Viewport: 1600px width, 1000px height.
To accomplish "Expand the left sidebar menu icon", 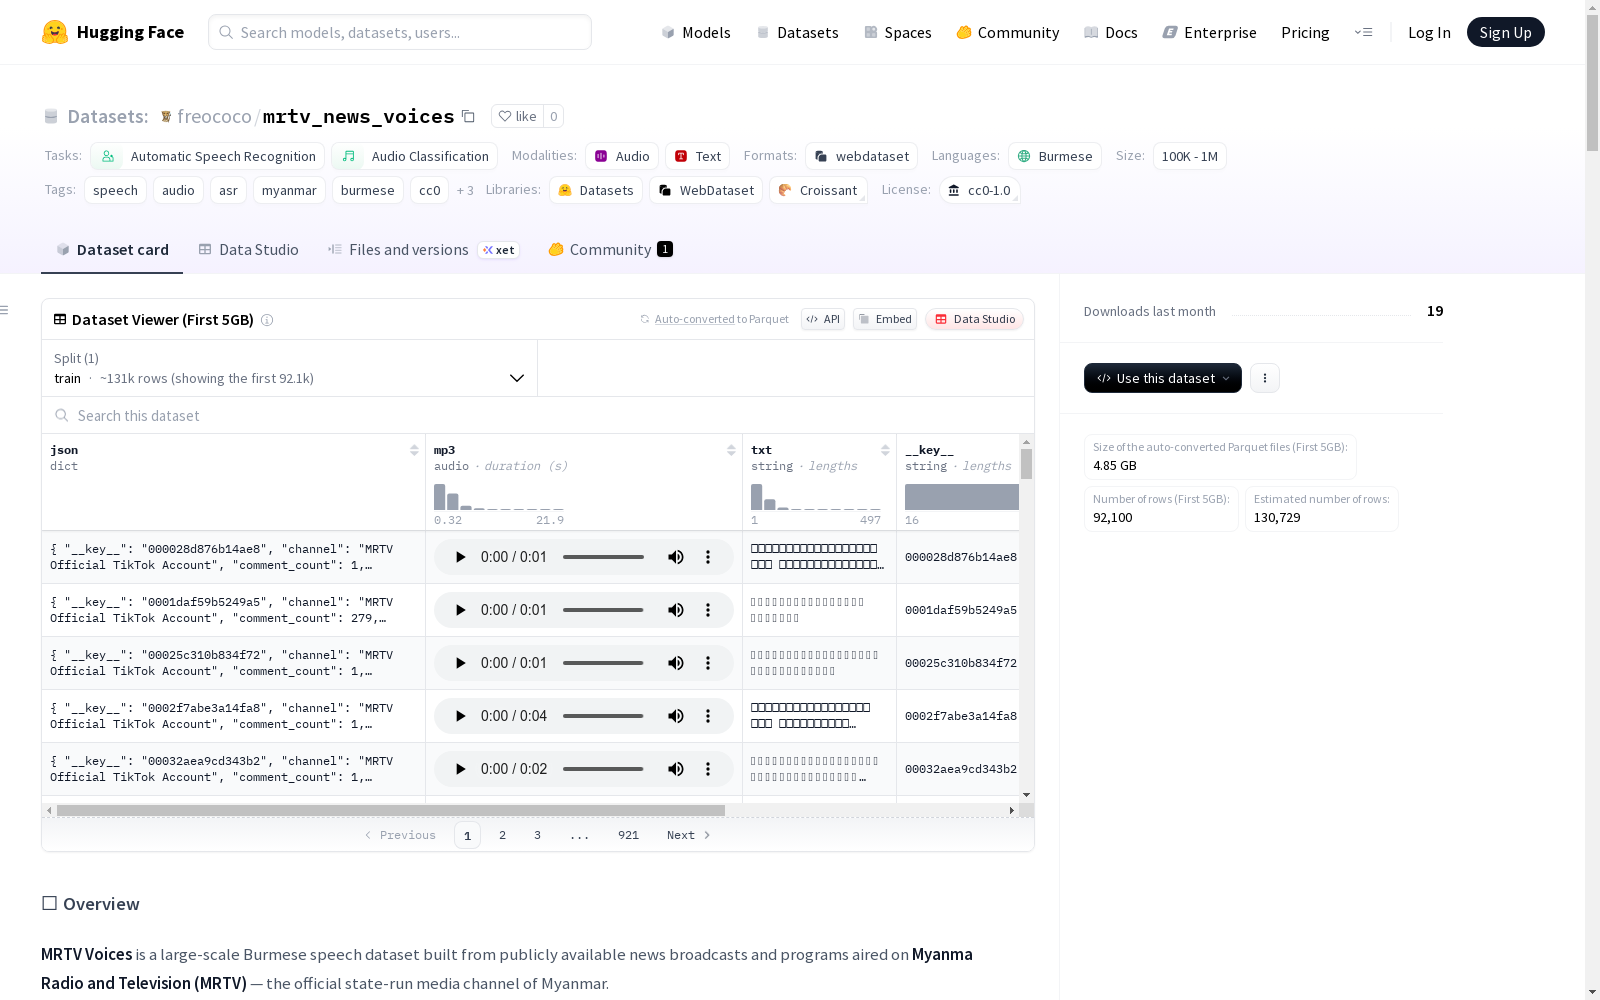I will (5, 310).
